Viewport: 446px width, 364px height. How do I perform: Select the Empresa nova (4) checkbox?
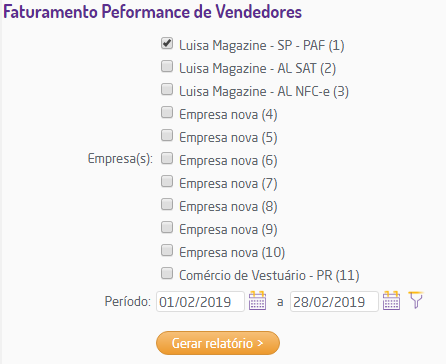tap(167, 112)
